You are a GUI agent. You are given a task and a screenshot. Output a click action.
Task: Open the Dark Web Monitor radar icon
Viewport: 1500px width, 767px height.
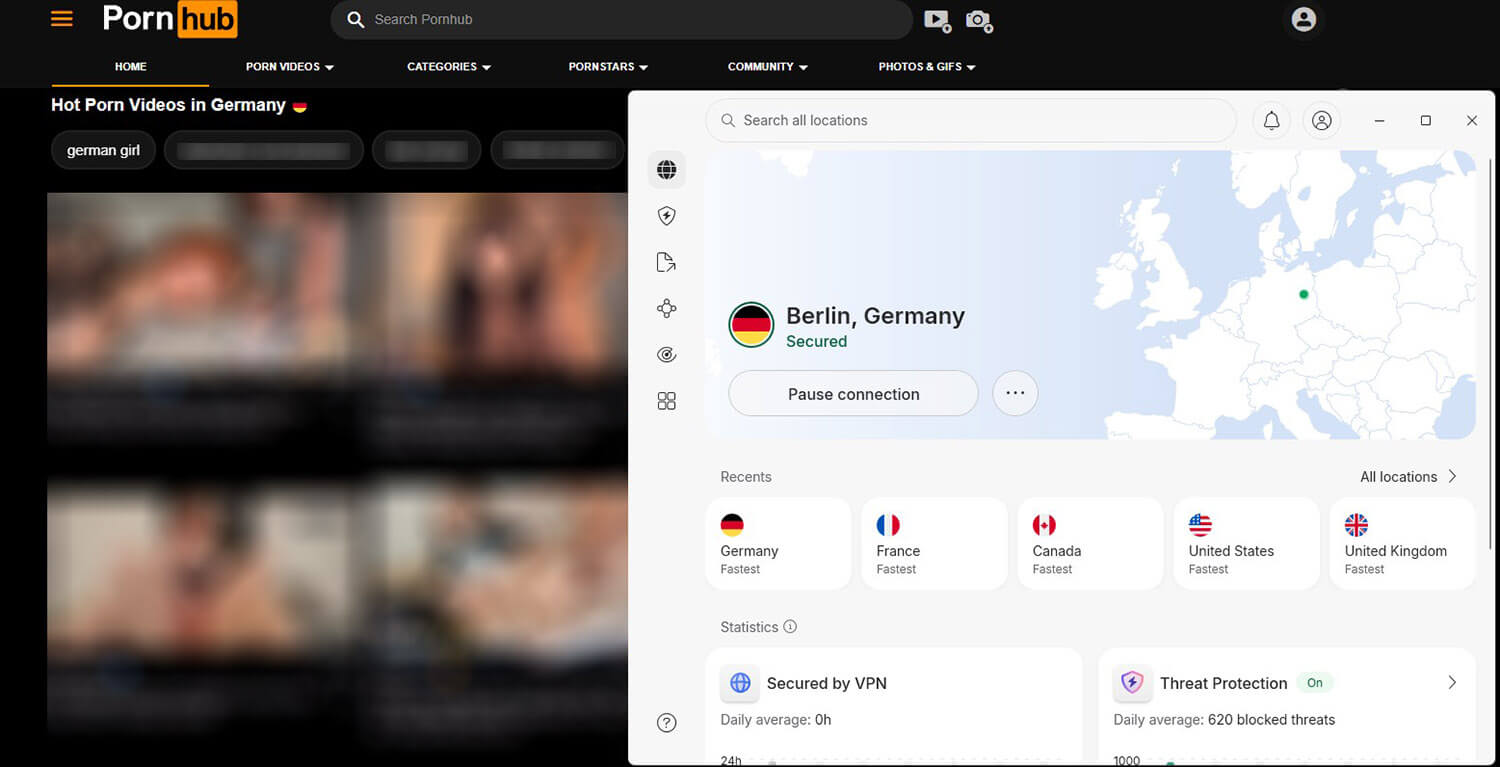(x=667, y=354)
